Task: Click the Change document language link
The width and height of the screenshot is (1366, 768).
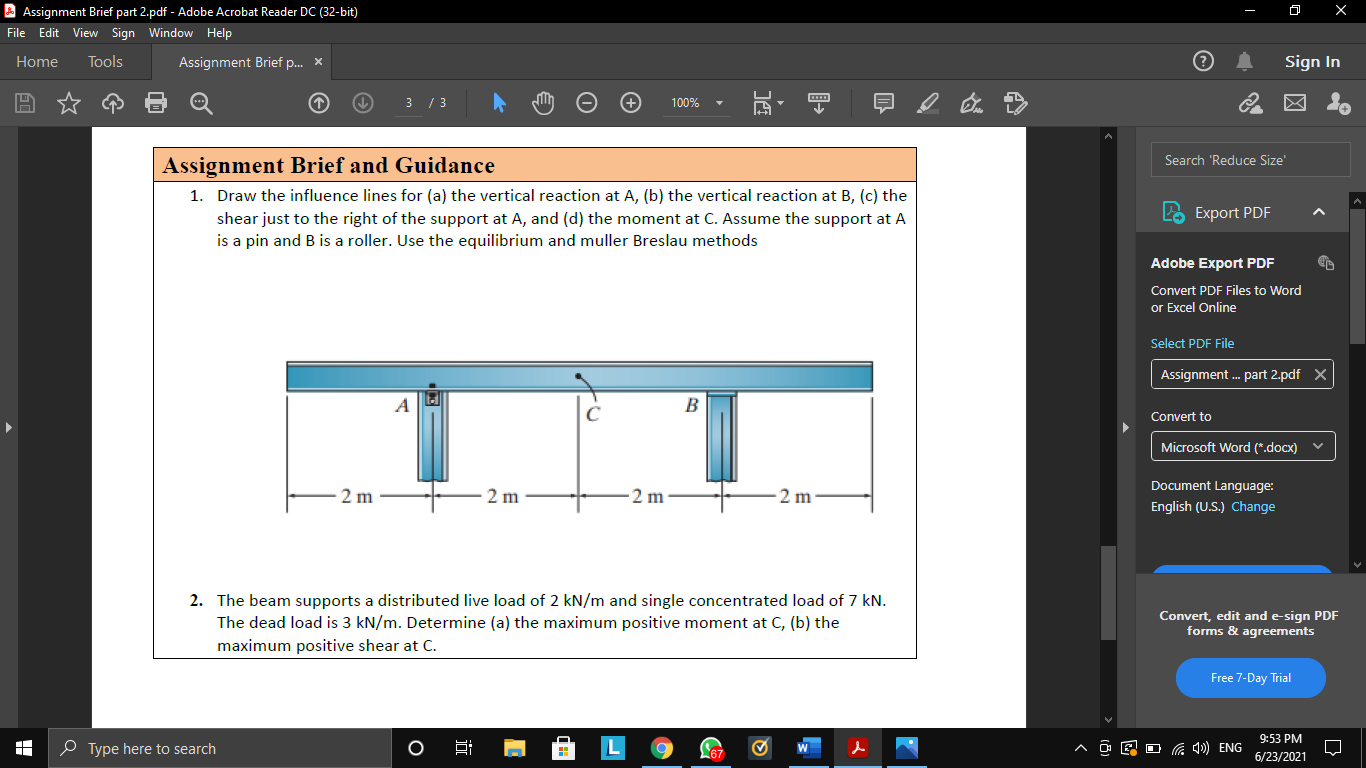Action: click(1253, 507)
